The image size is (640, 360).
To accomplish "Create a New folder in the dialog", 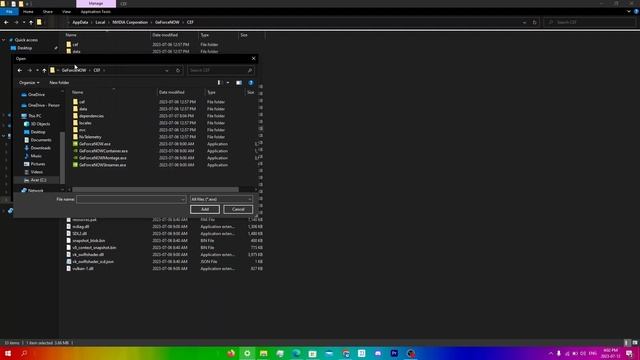I will click(59, 83).
